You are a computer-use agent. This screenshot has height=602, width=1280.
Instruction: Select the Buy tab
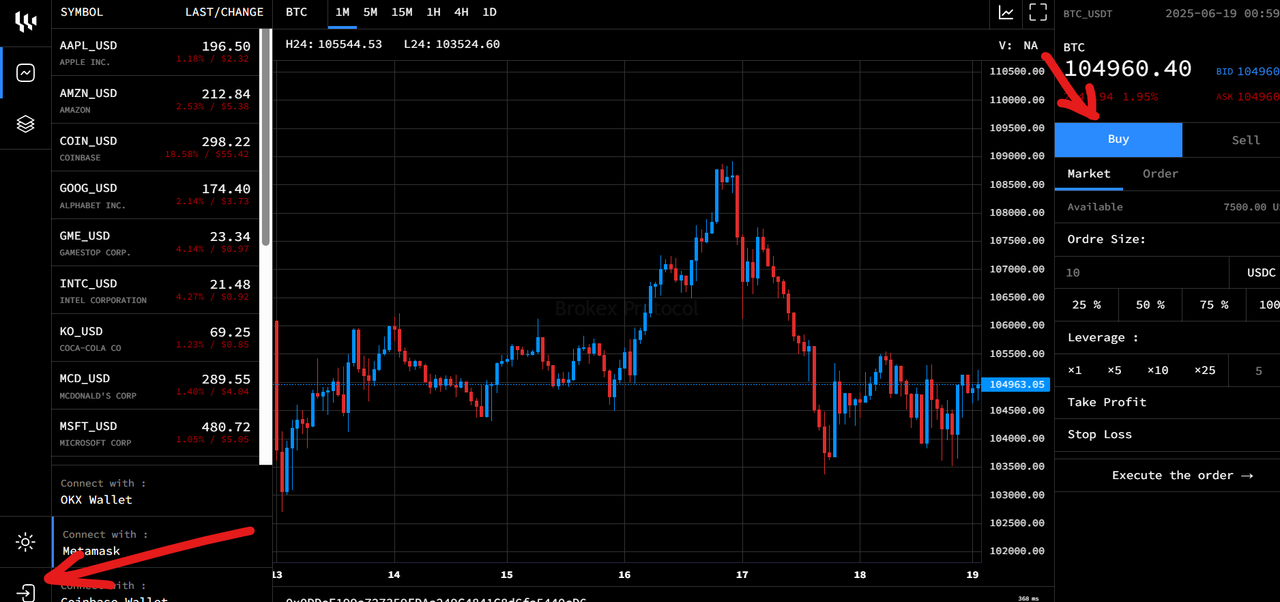coord(1118,140)
